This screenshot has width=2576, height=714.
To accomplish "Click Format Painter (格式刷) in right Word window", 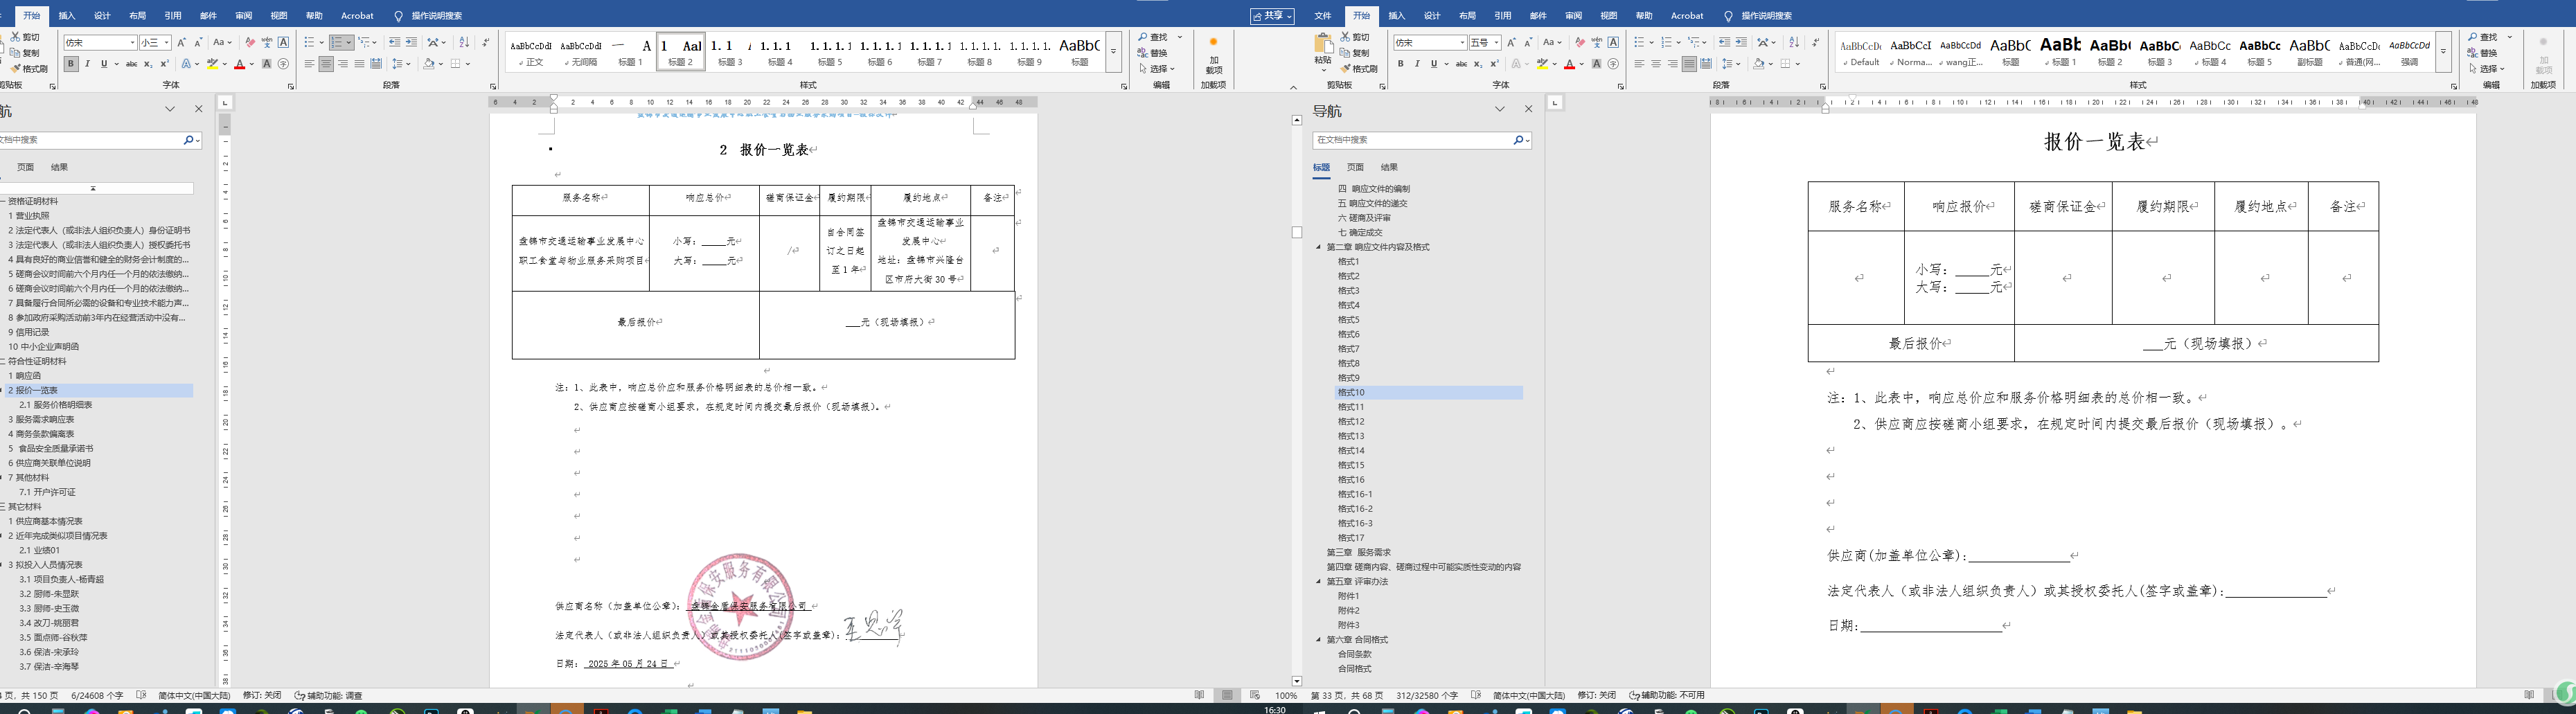I will click(1358, 69).
